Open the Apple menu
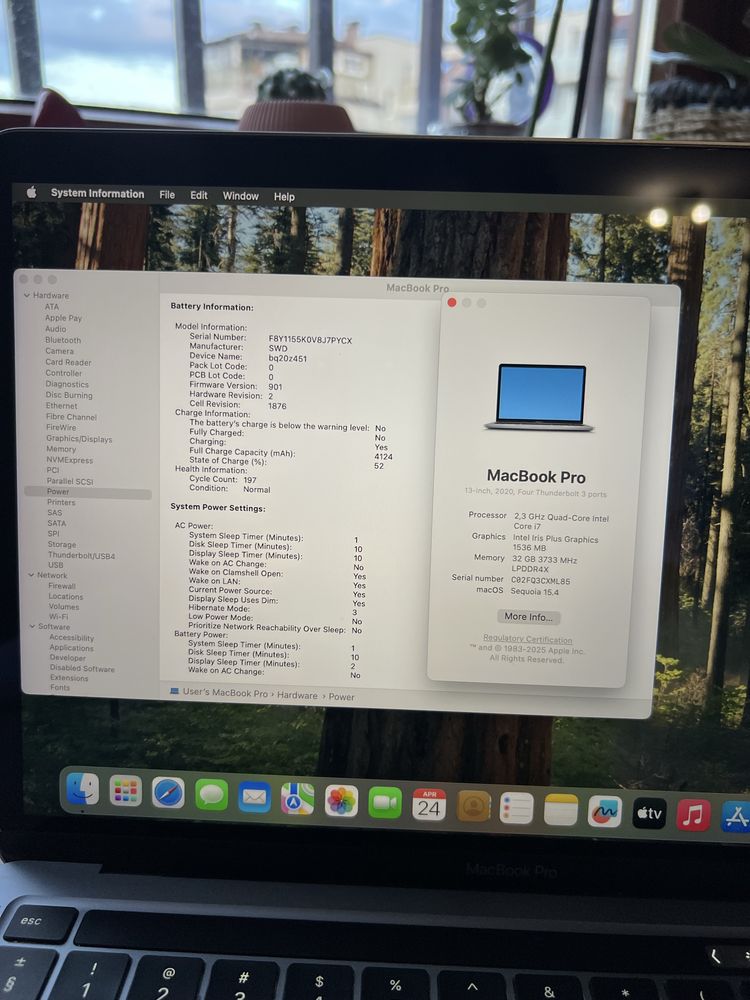This screenshot has height=1000, width=750. click(31, 192)
